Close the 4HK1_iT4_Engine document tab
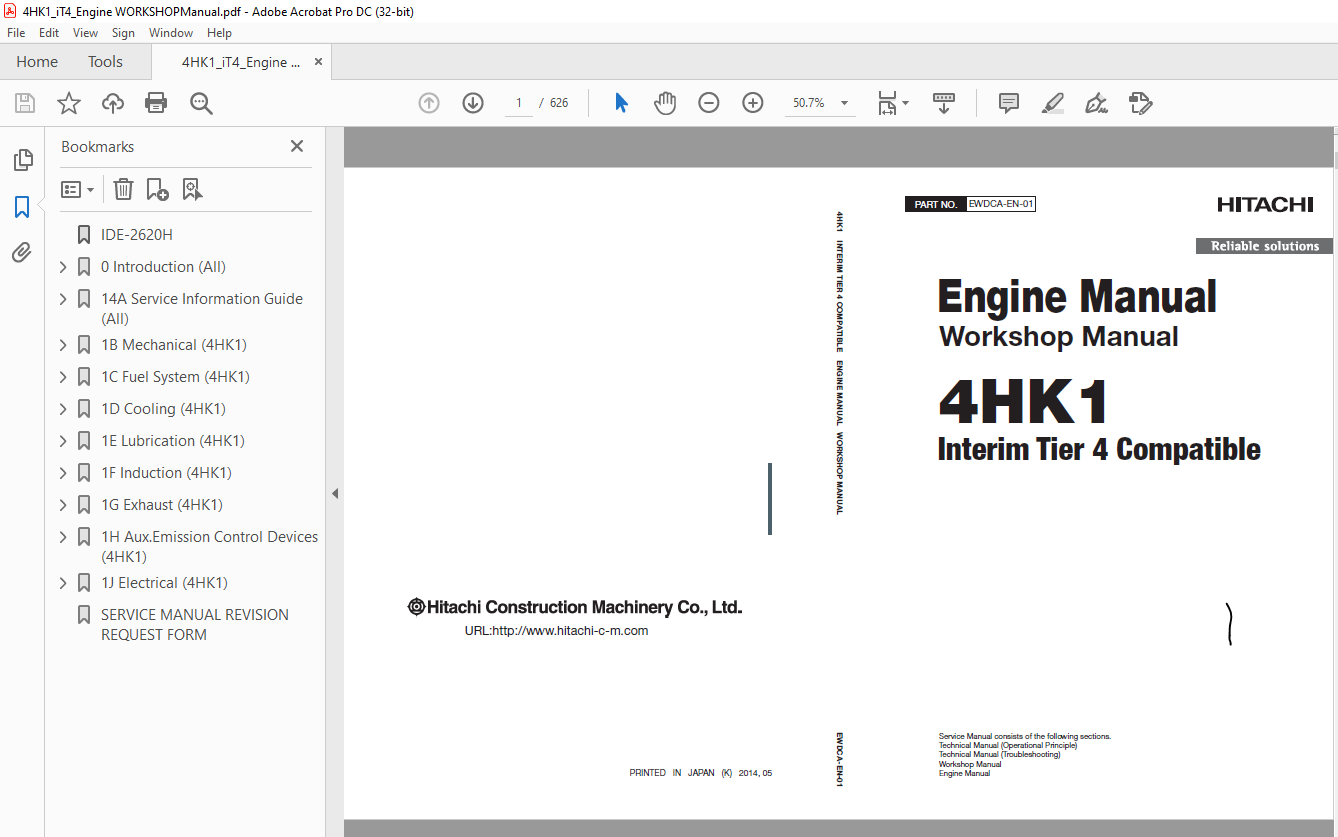Viewport: 1338px width, 837px height. tap(319, 62)
